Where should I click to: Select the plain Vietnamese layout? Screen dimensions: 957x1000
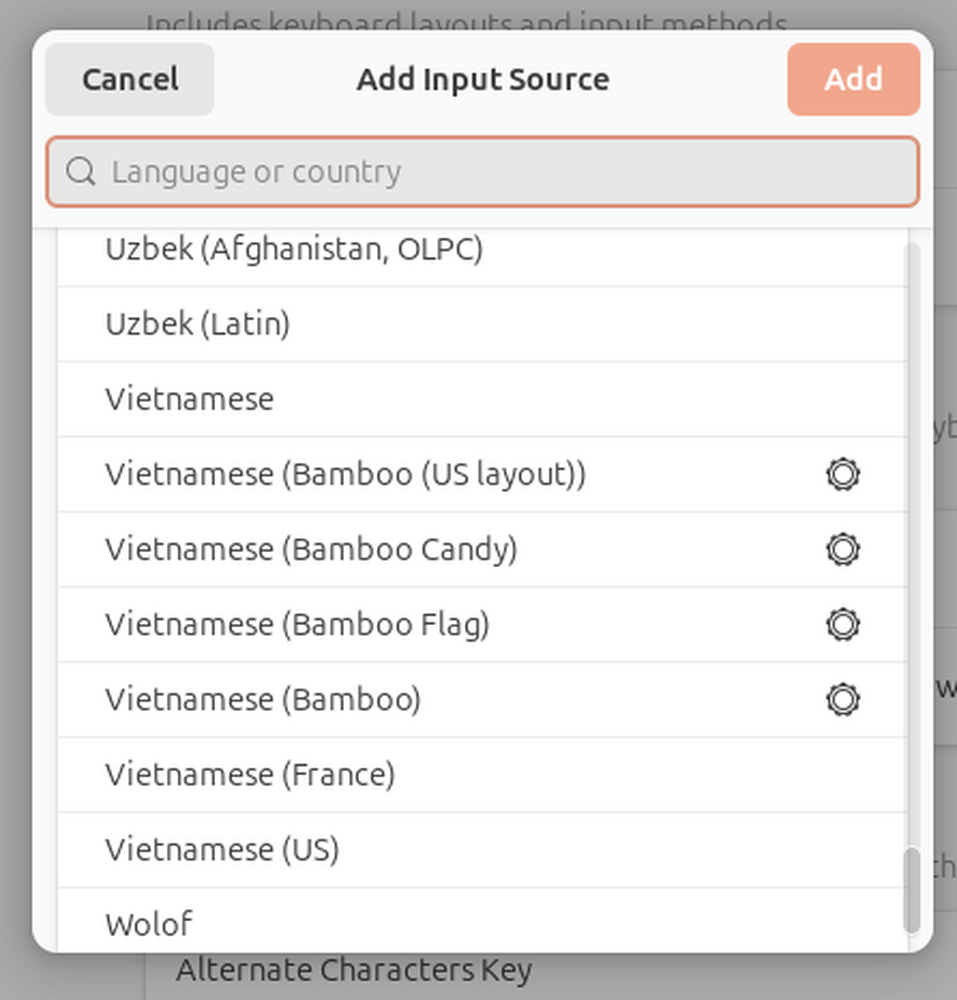tap(190, 399)
